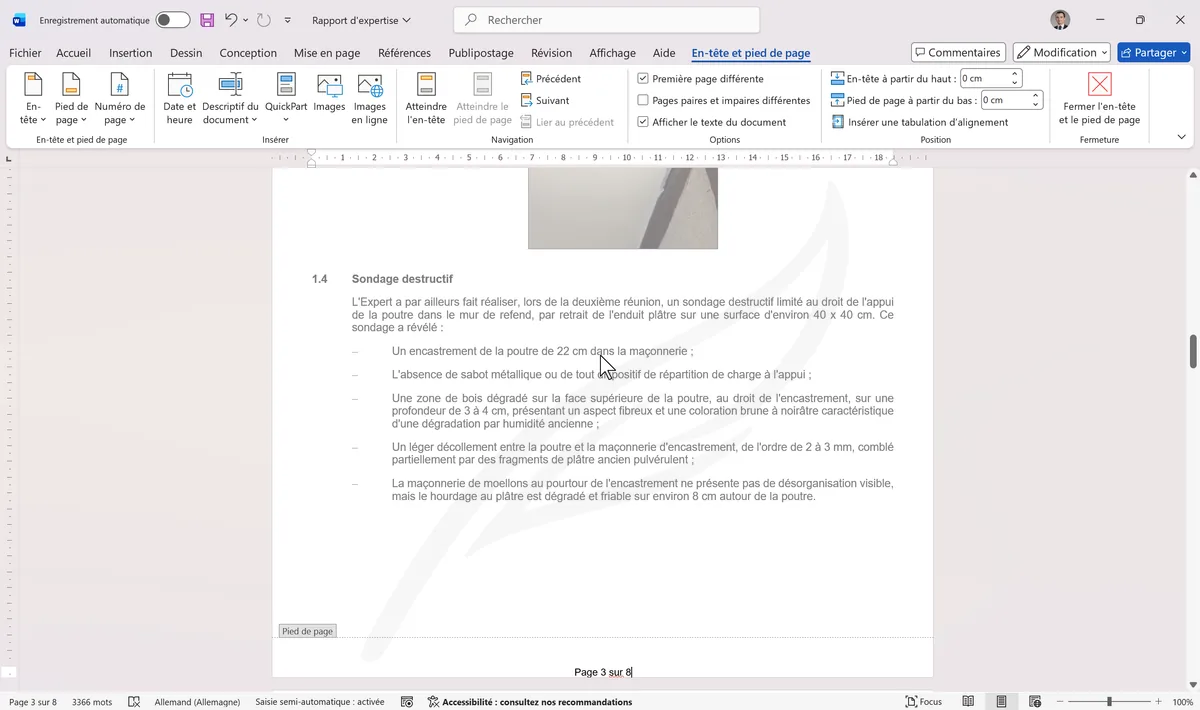Insert Images en ligne
This screenshot has height=710, width=1200.
369,98
